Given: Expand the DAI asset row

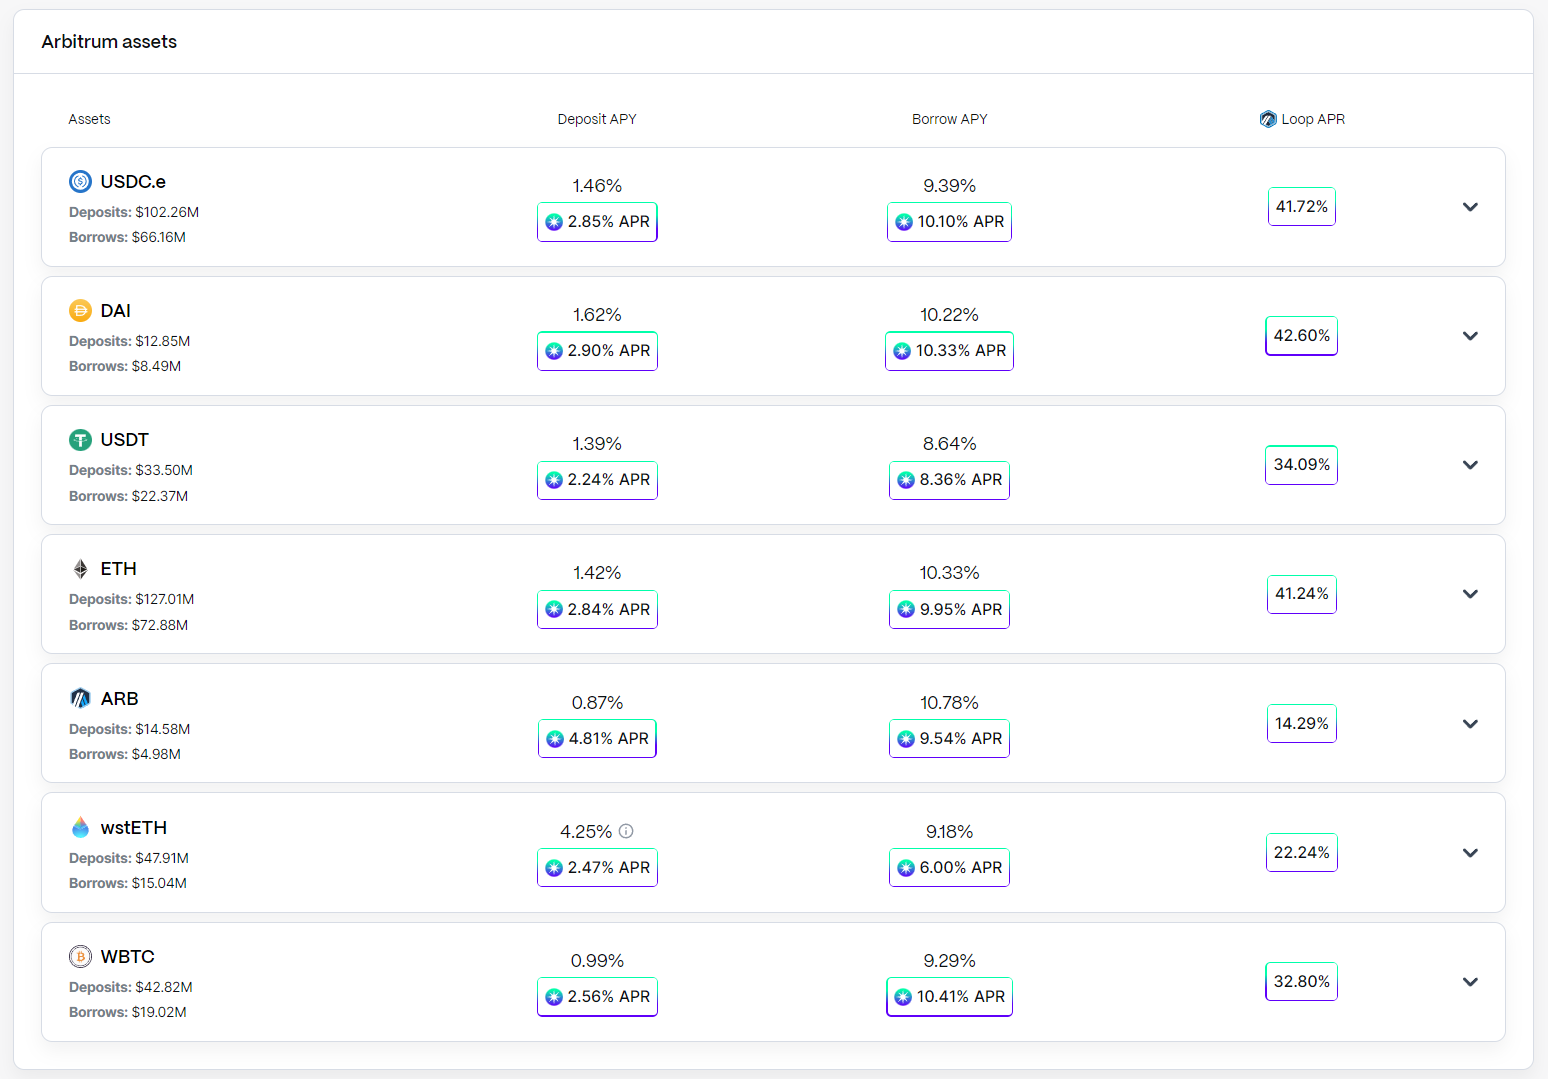Looking at the screenshot, I should click(x=1470, y=336).
